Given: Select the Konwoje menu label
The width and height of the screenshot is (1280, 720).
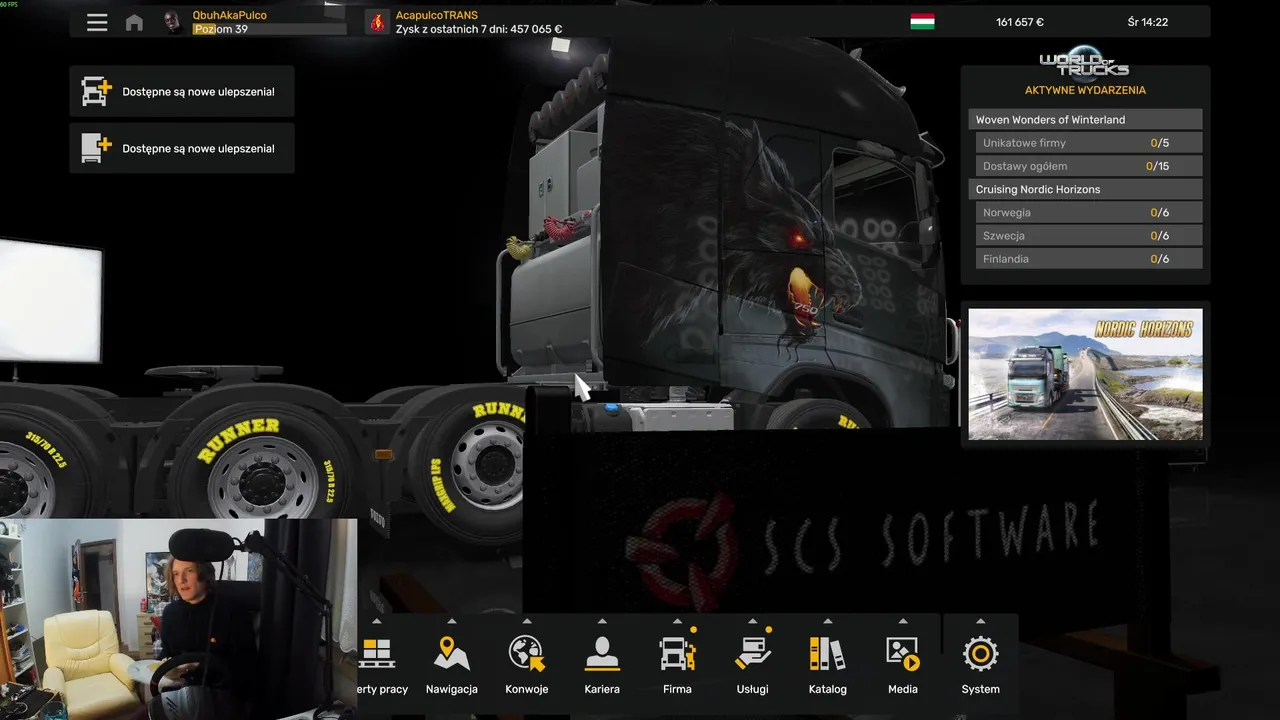Looking at the screenshot, I should click(527, 689).
